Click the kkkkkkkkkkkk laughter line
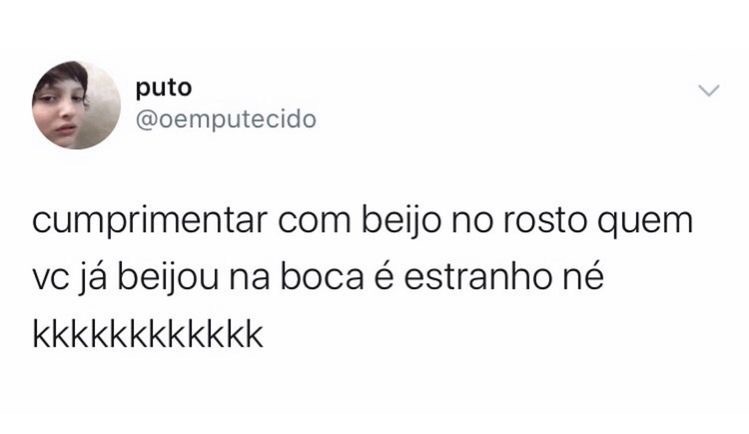This screenshot has width=749, height=434. pyautogui.click(x=148, y=334)
